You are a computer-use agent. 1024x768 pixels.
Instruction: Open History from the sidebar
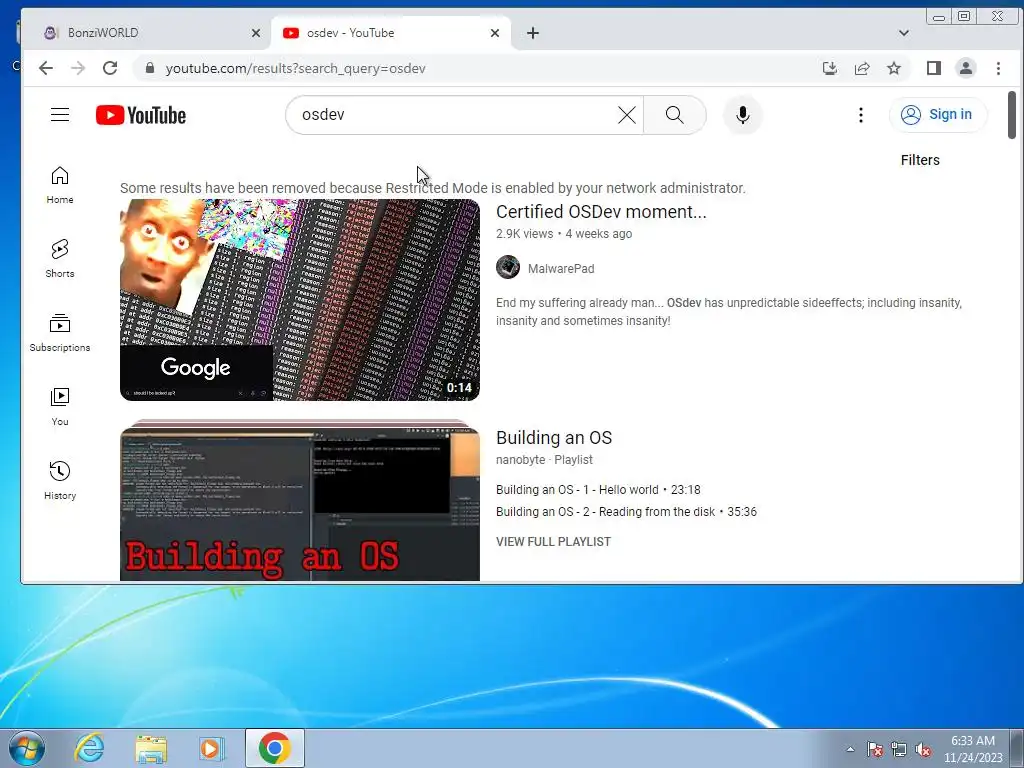[60, 481]
